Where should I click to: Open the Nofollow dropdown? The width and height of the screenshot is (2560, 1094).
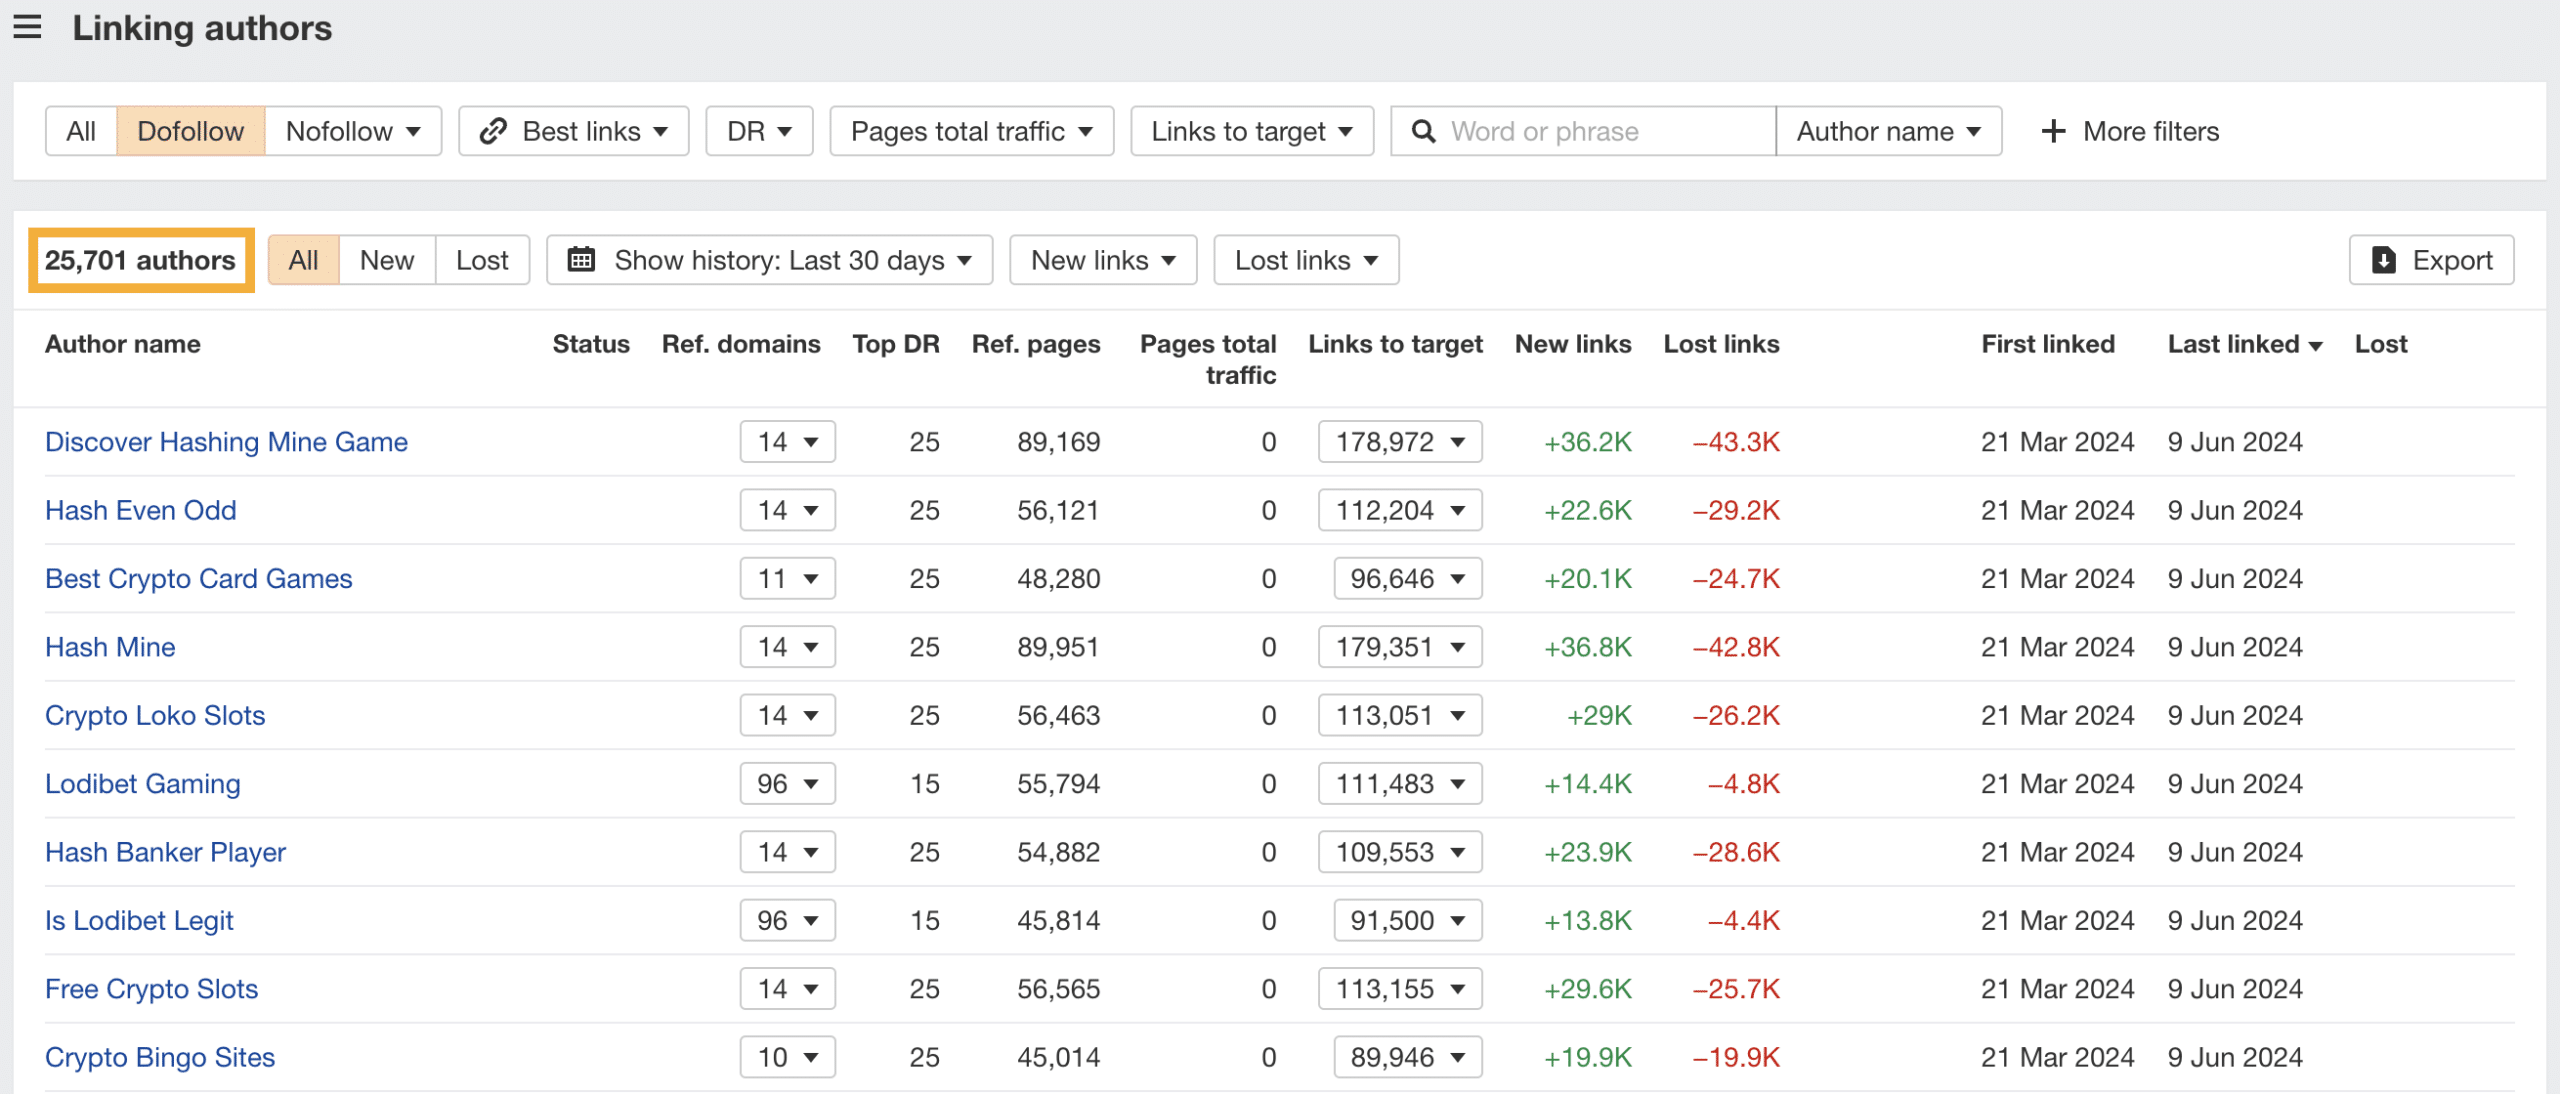coord(353,131)
